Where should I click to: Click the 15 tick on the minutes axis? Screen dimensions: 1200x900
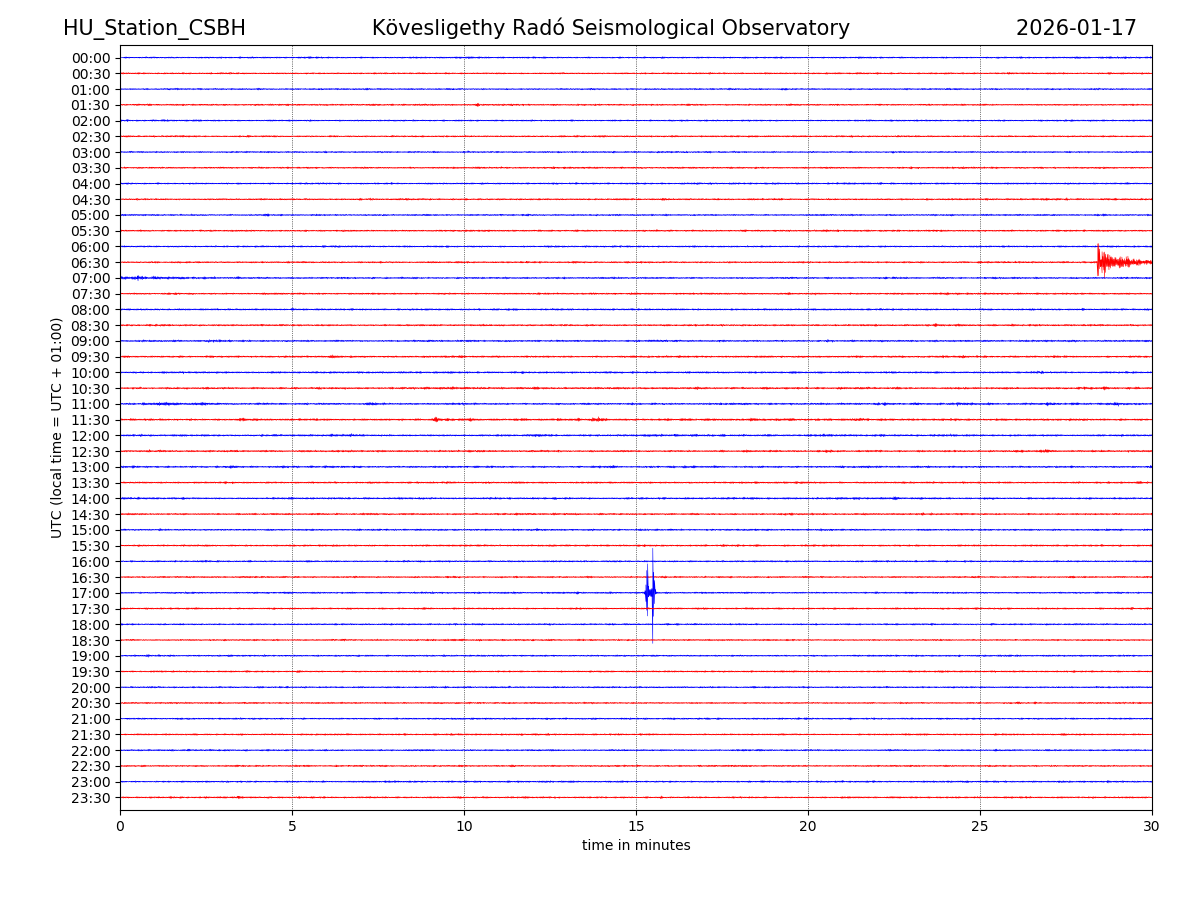(636, 826)
